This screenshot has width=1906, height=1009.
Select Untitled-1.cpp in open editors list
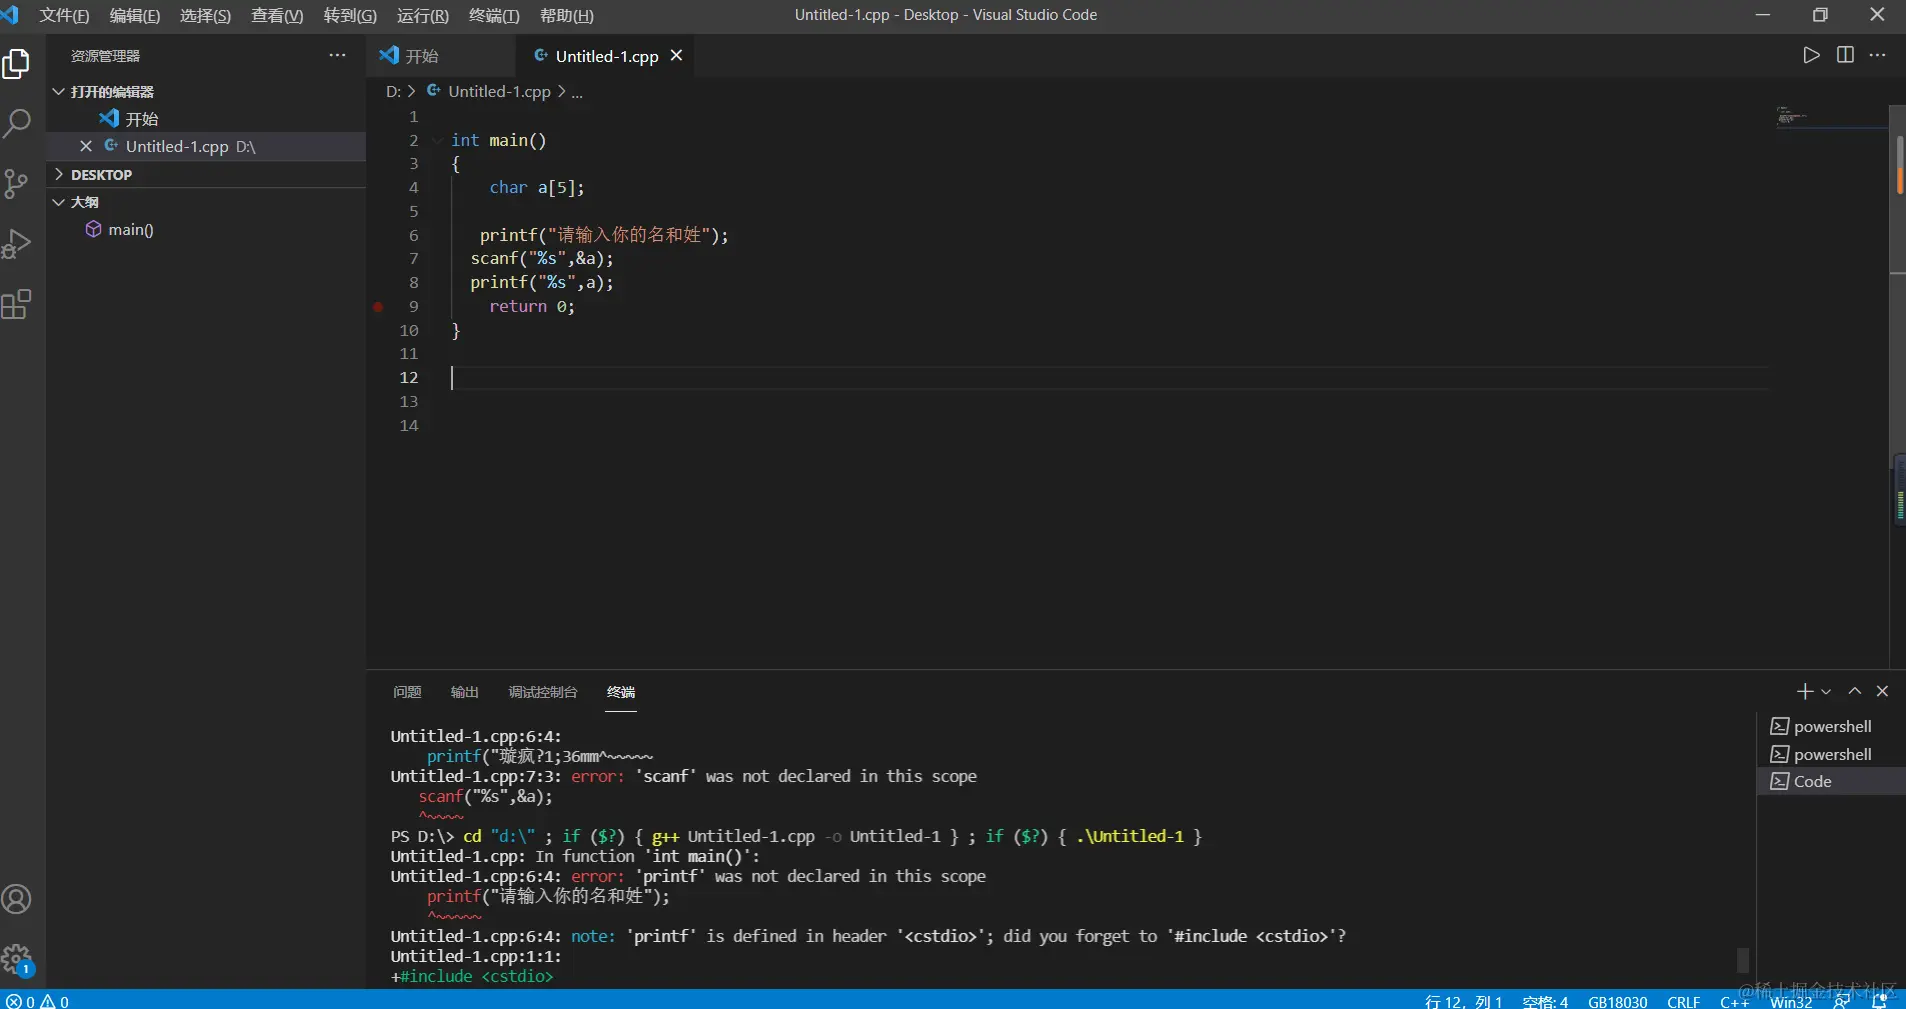coord(206,146)
